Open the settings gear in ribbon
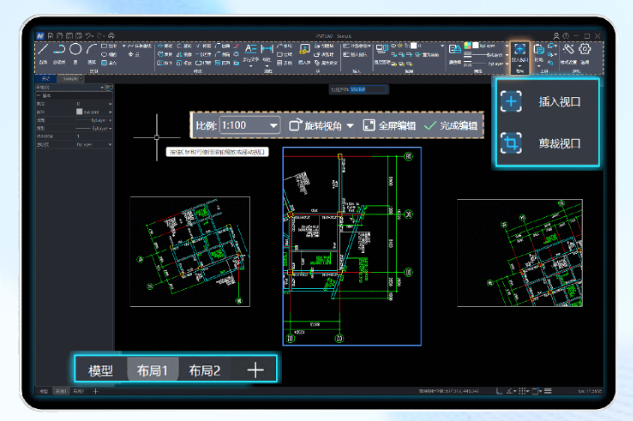The width and height of the screenshot is (633, 421). coord(586,50)
